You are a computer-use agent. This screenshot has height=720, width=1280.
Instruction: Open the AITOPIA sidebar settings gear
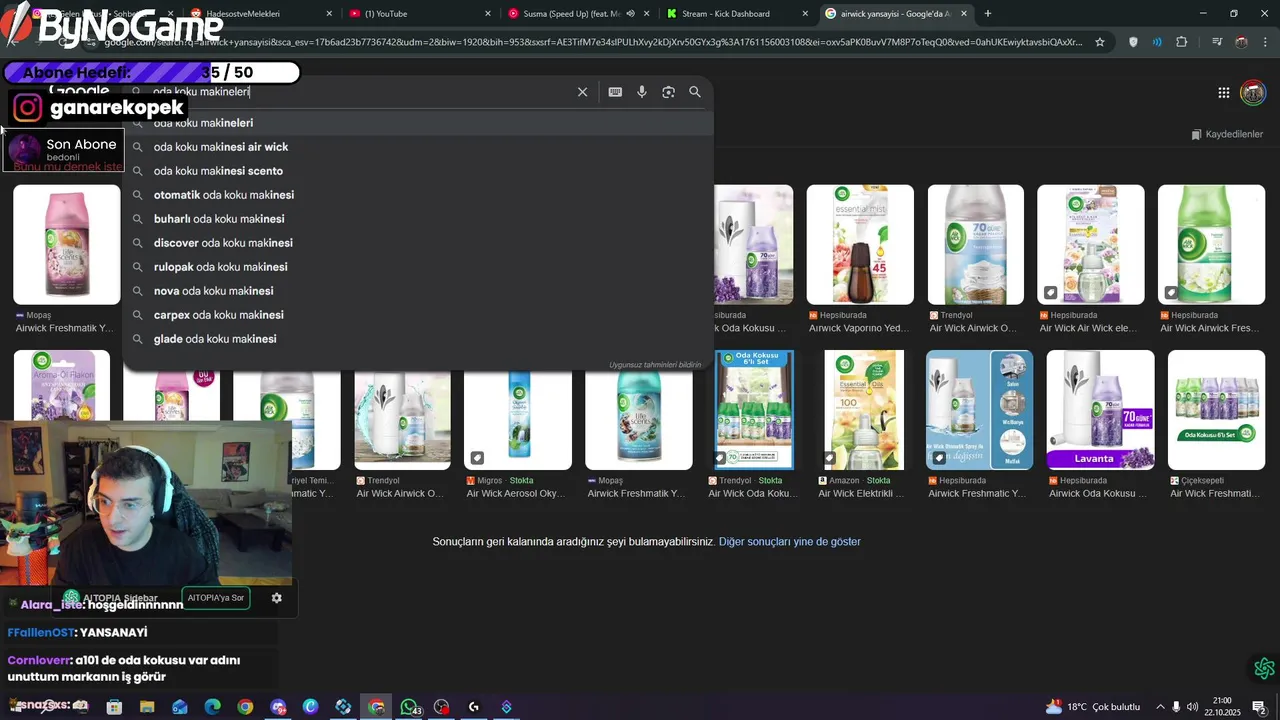[277, 598]
